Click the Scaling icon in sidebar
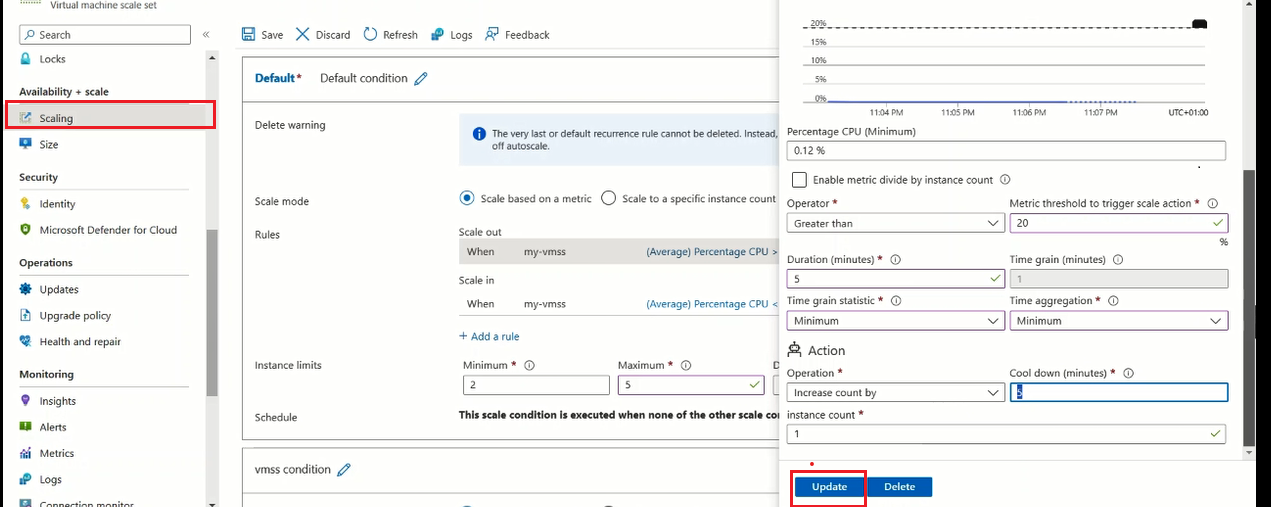 (26, 118)
